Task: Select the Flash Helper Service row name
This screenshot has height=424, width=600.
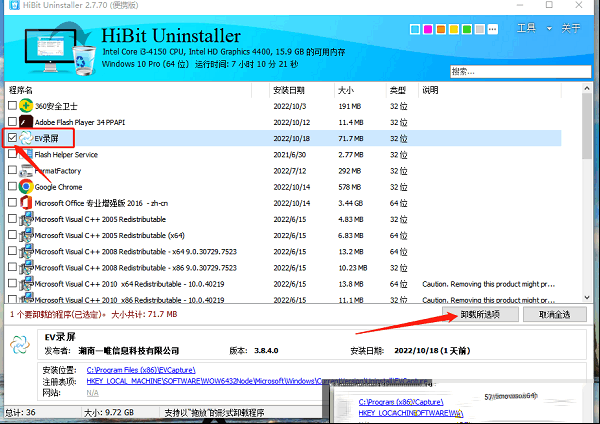Action: tap(66, 155)
